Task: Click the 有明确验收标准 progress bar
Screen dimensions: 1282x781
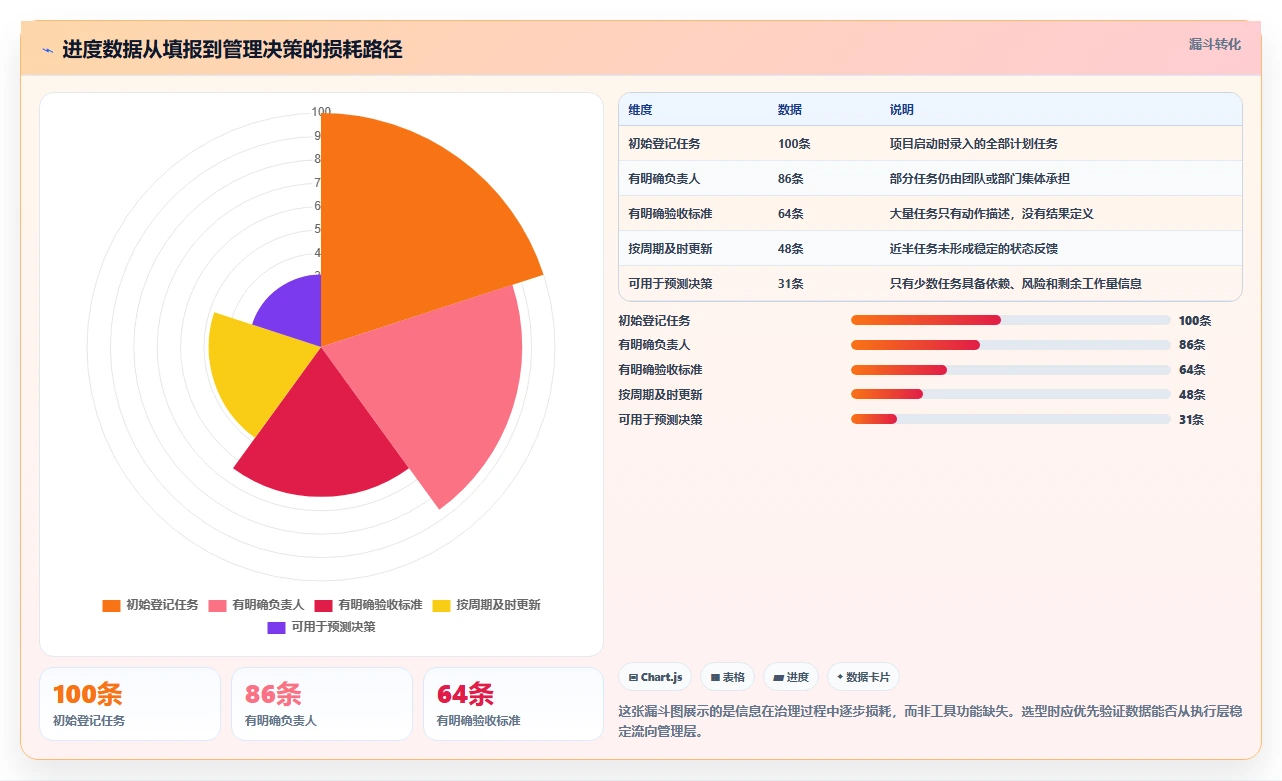Action: [x=1010, y=370]
